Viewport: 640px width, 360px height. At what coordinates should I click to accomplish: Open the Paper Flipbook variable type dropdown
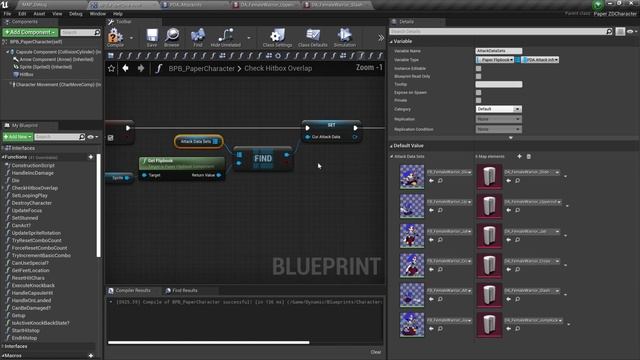tap(495, 60)
